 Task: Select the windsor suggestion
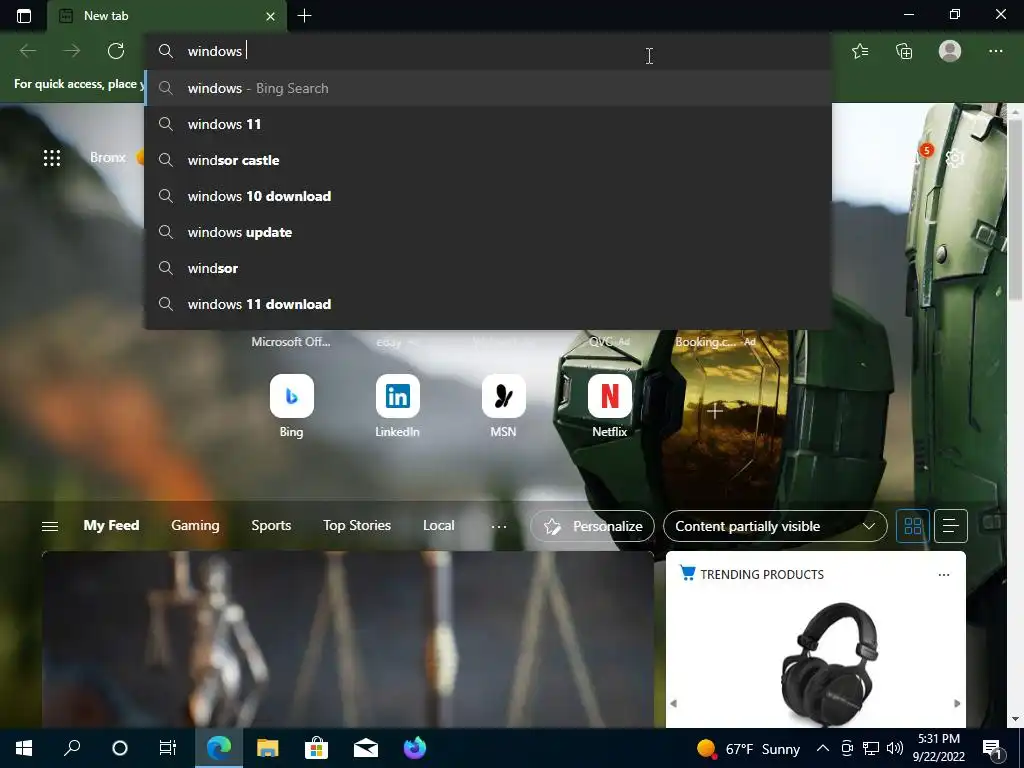coord(487,268)
